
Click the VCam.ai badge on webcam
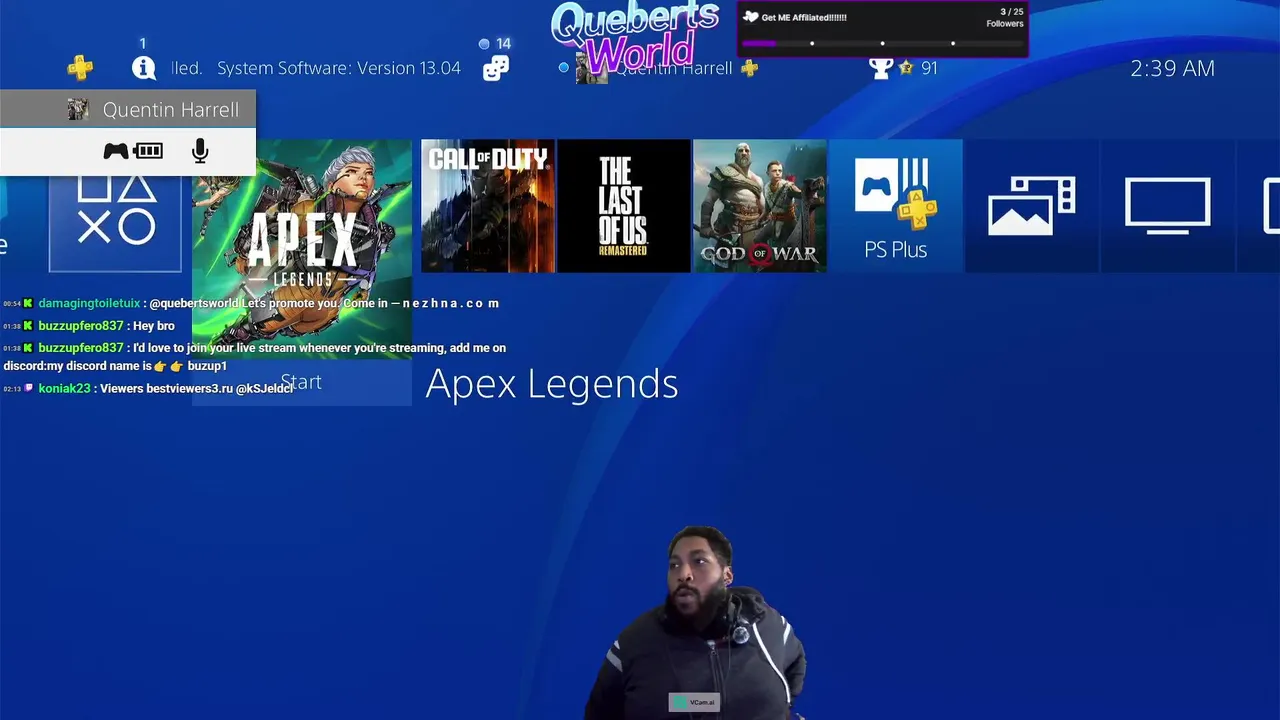pos(694,702)
